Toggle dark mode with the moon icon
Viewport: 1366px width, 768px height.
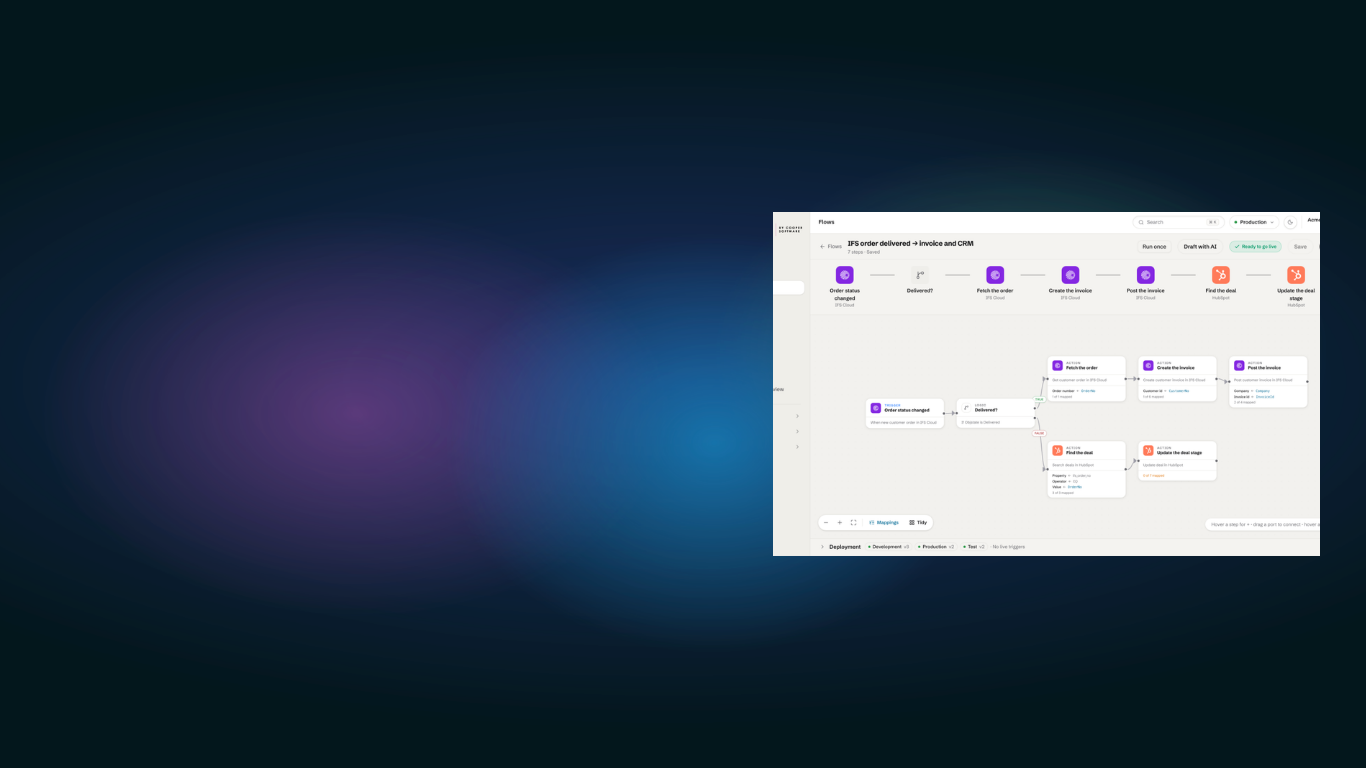(1290, 222)
